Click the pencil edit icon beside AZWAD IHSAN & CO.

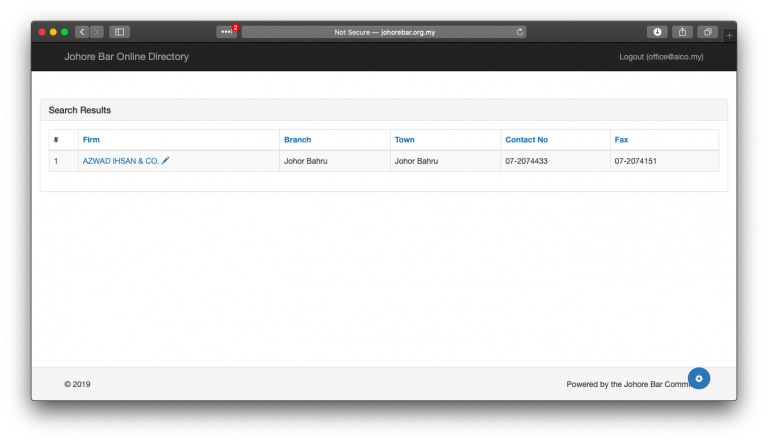pyautogui.click(x=166, y=160)
